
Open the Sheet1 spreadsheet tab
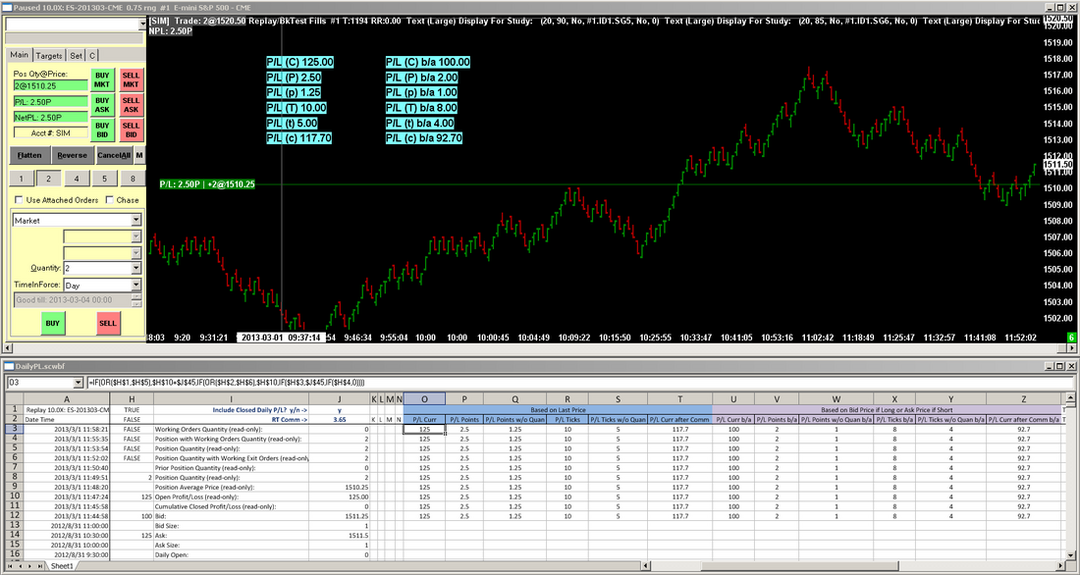pos(62,566)
